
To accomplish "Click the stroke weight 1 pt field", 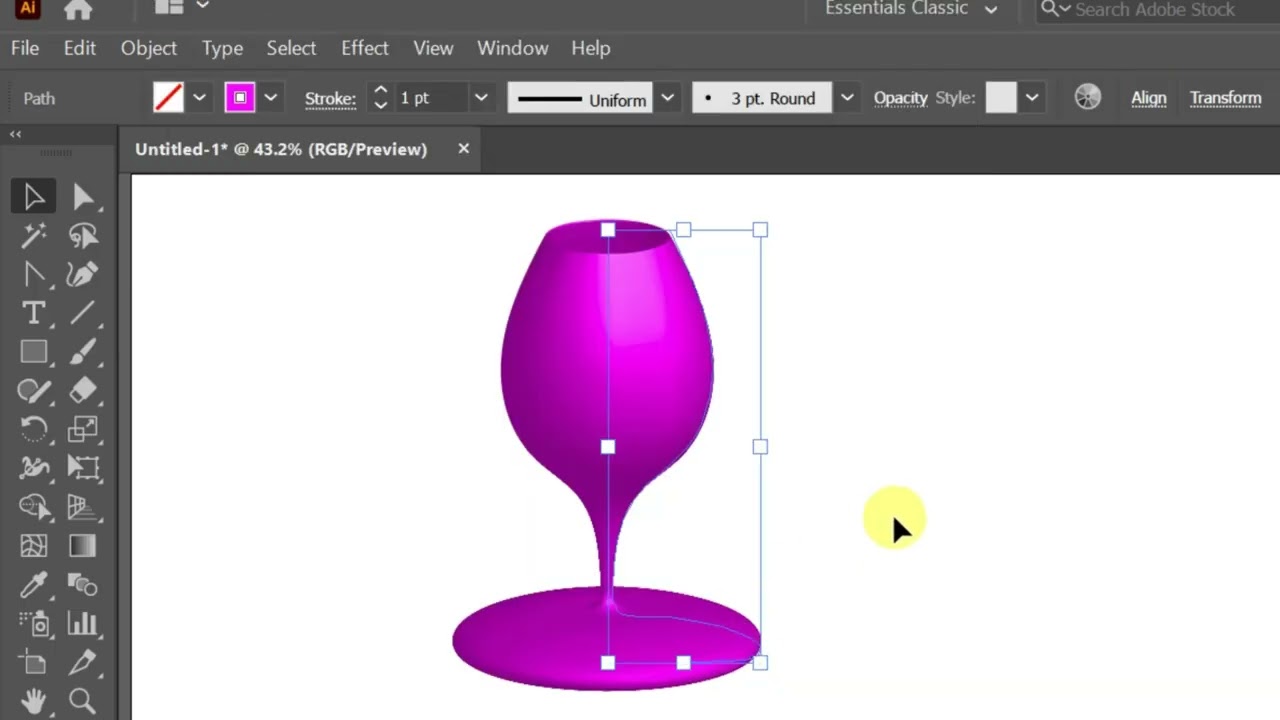I will [x=431, y=98].
